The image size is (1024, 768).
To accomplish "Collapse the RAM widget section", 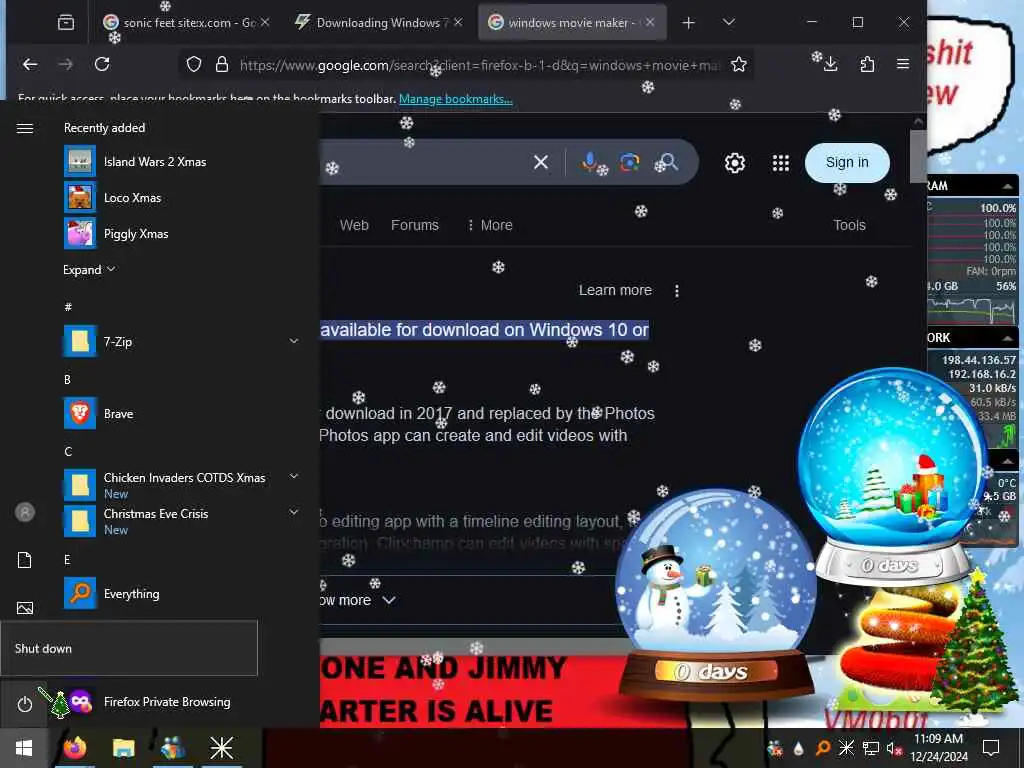I will point(1008,187).
